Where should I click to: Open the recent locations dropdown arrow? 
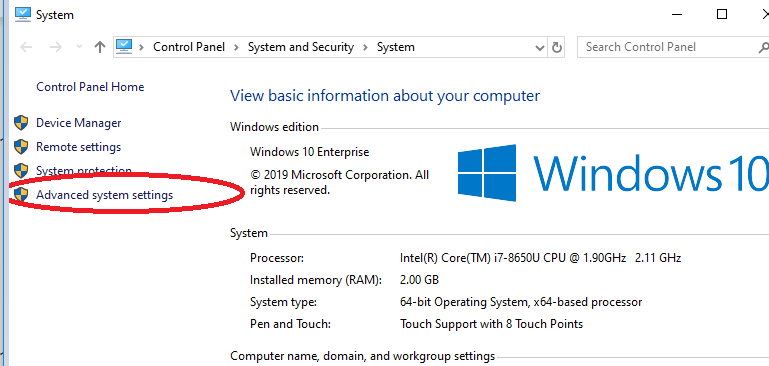pyautogui.click(x=79, y=47)
